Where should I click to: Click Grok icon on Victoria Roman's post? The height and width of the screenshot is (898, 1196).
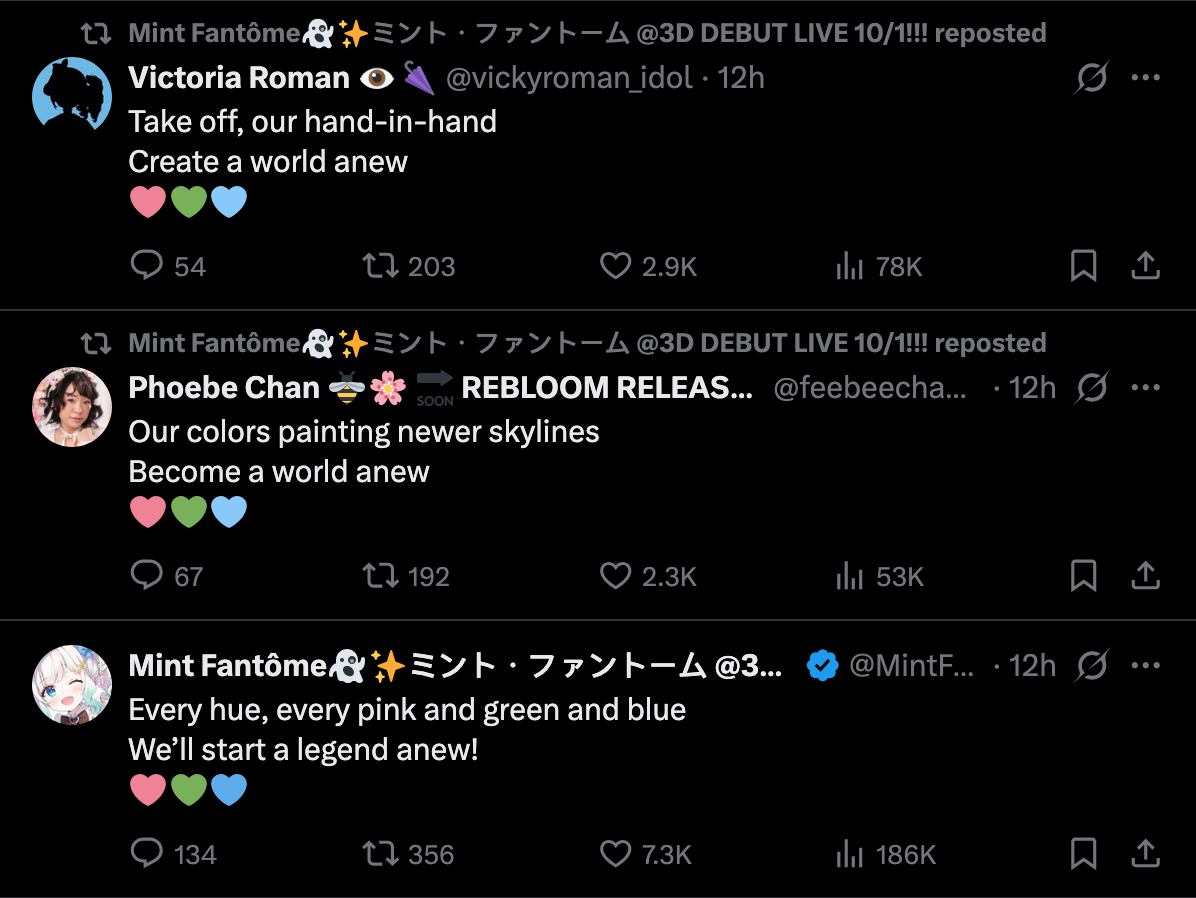[x=1092, y=78]
